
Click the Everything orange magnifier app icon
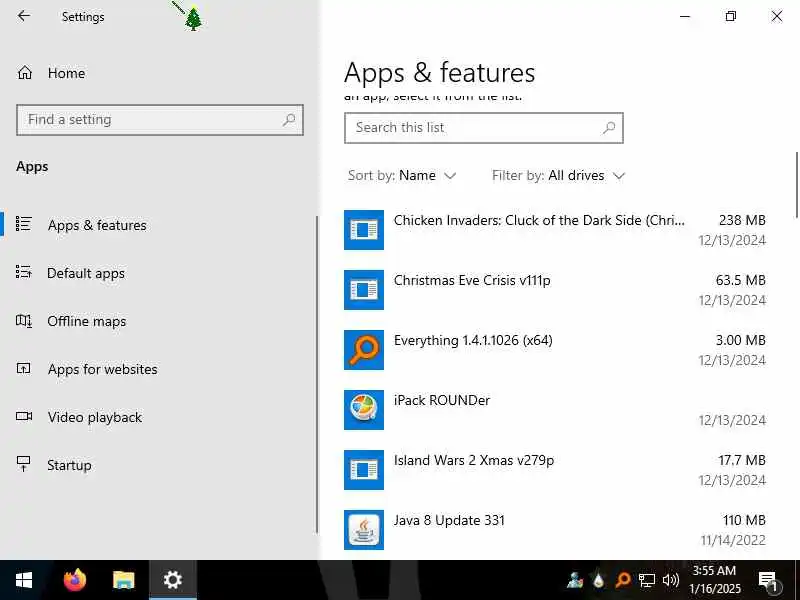tap(364, 350)
